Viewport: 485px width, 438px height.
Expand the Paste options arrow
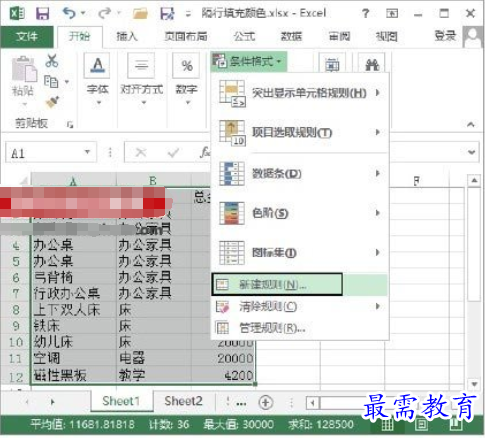click(x=24, y=104)
